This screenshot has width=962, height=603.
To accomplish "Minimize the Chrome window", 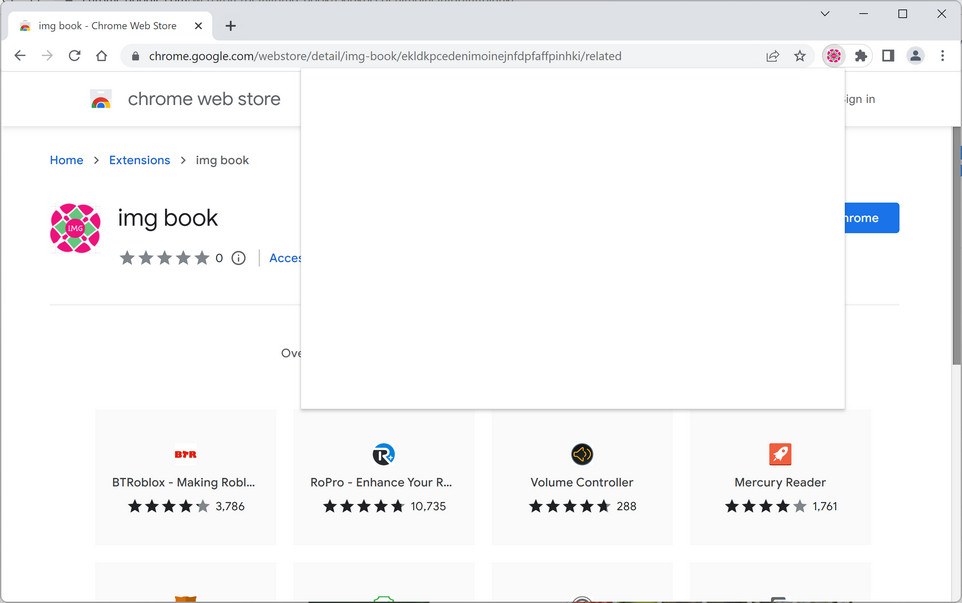I will (x=864, y=13).
